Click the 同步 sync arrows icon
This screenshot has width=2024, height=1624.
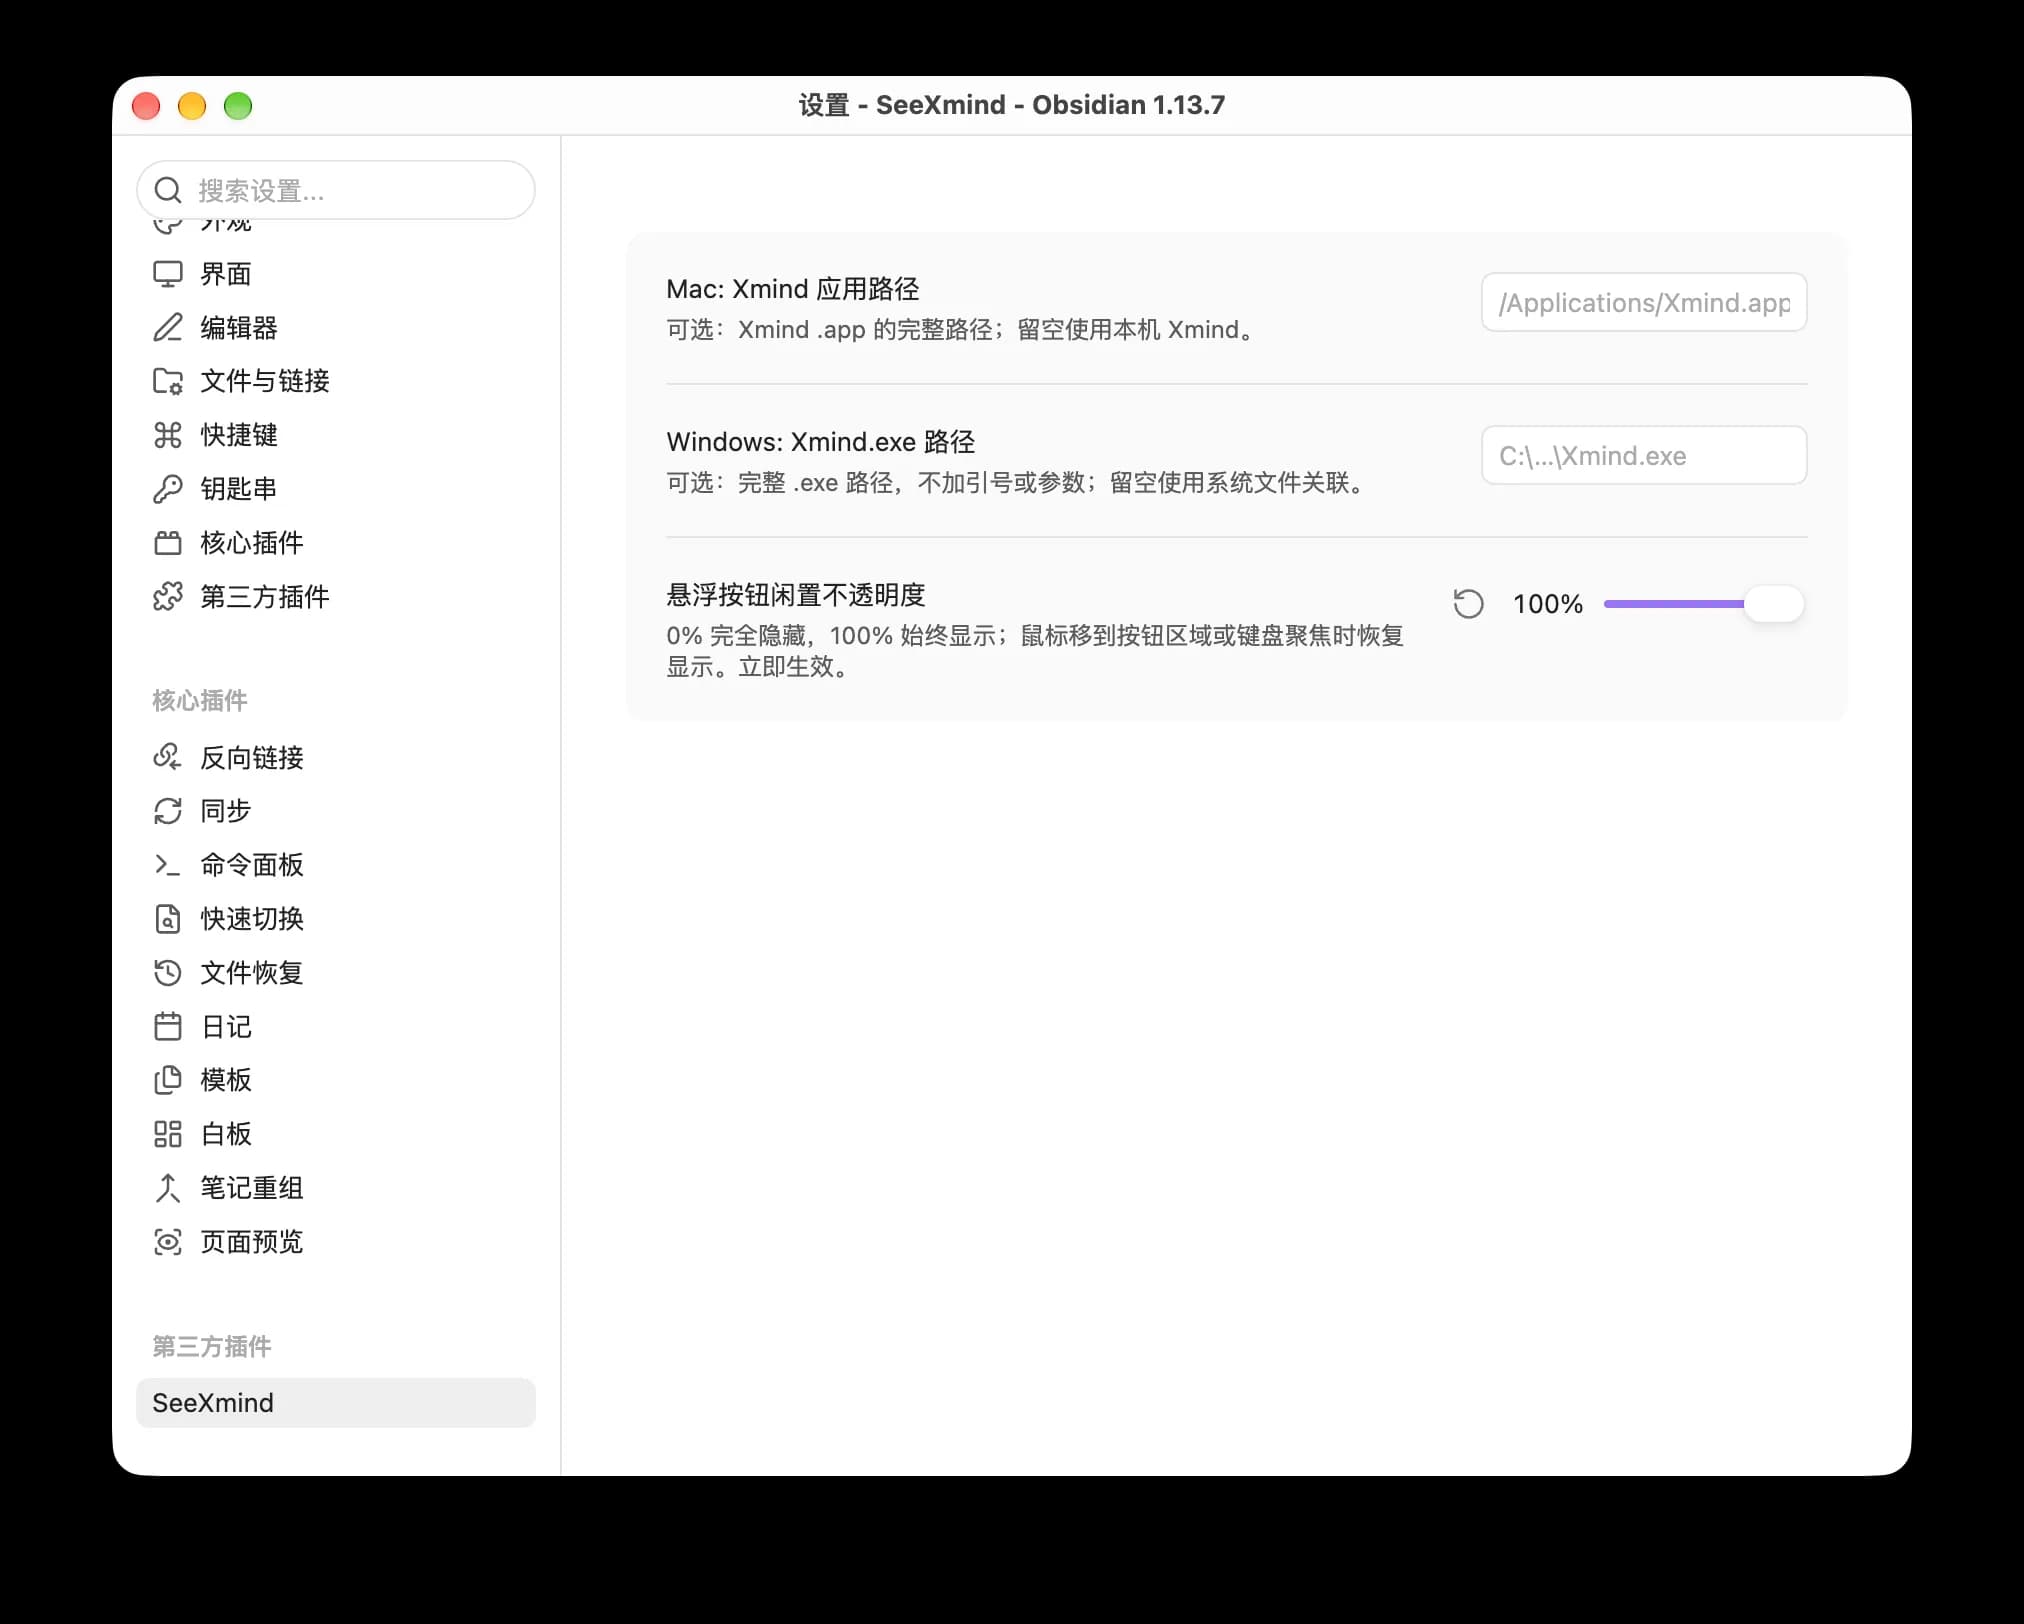tap(168, 811)
